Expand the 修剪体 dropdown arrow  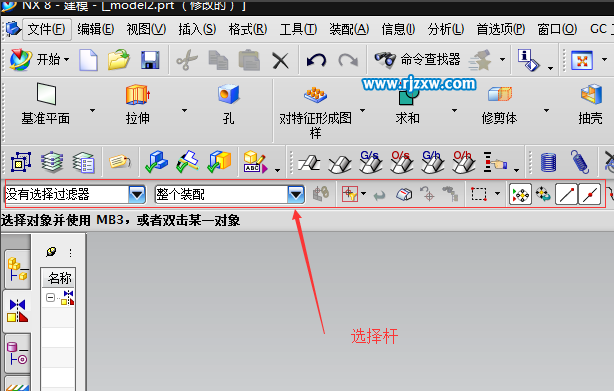[x=546, y=111]
